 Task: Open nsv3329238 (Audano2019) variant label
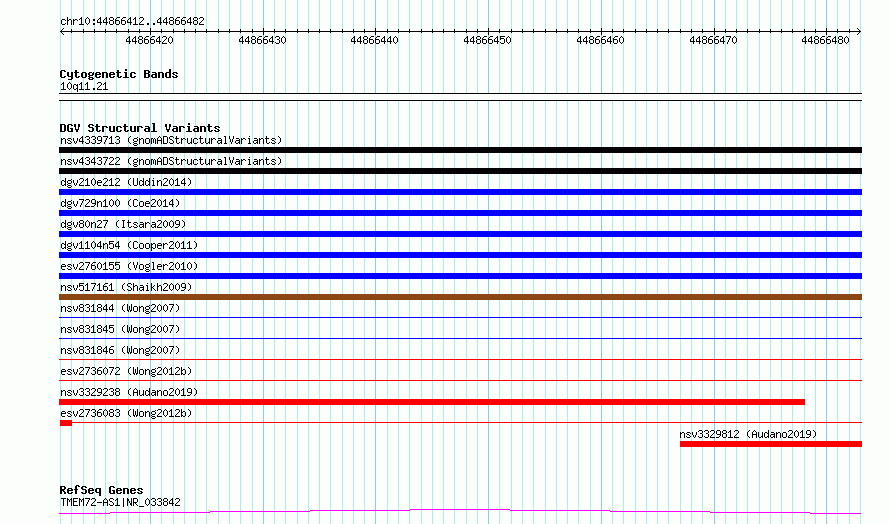click(x=129, y=392)
